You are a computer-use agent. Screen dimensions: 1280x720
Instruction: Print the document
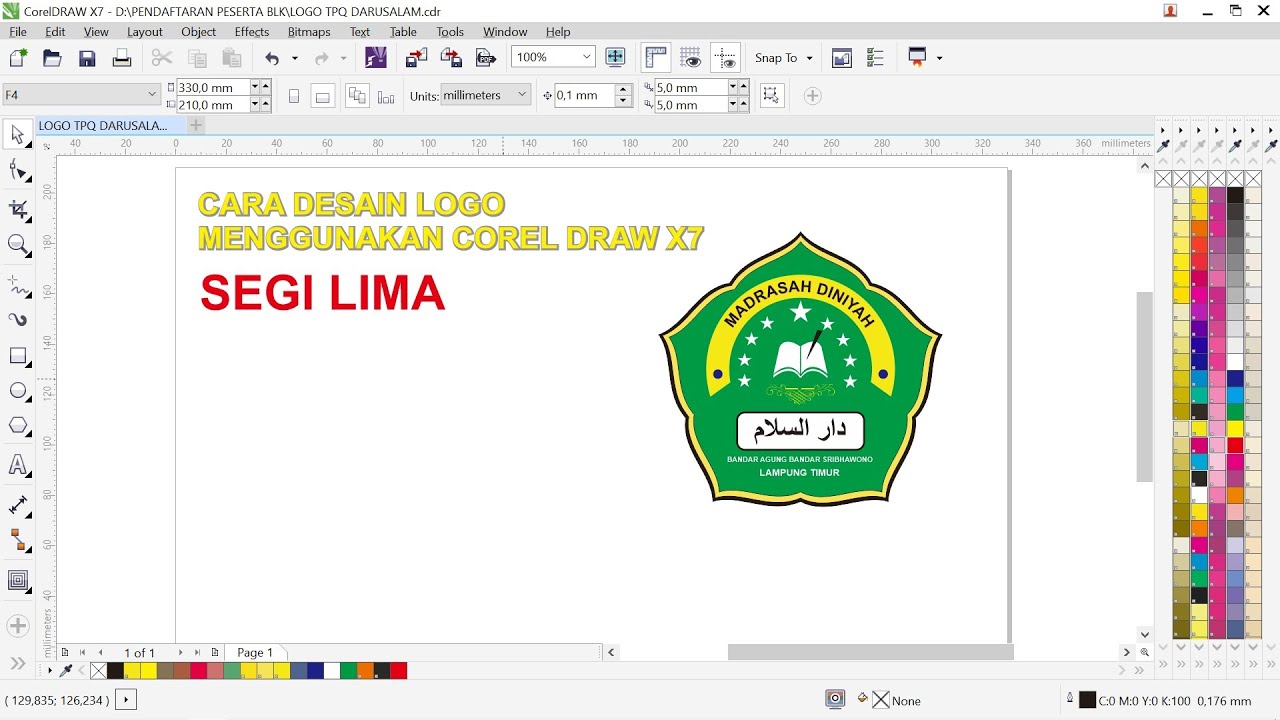pos(122,58)
